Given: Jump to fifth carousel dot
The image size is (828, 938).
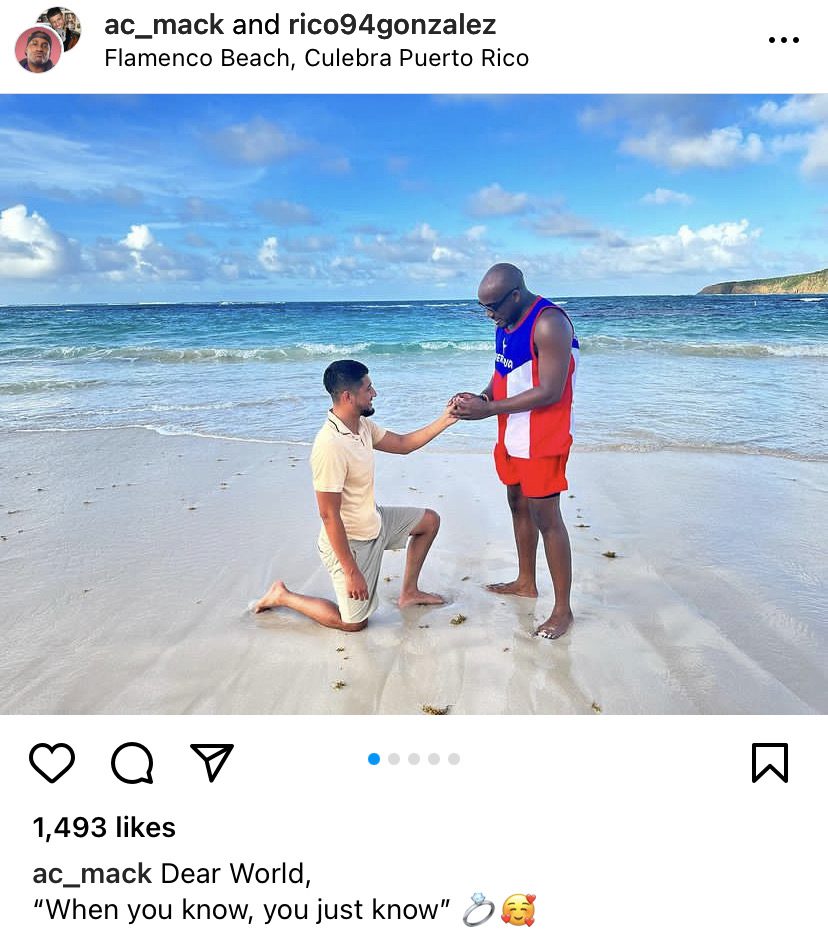Looking at the screenshot, I should pos(454,759).
